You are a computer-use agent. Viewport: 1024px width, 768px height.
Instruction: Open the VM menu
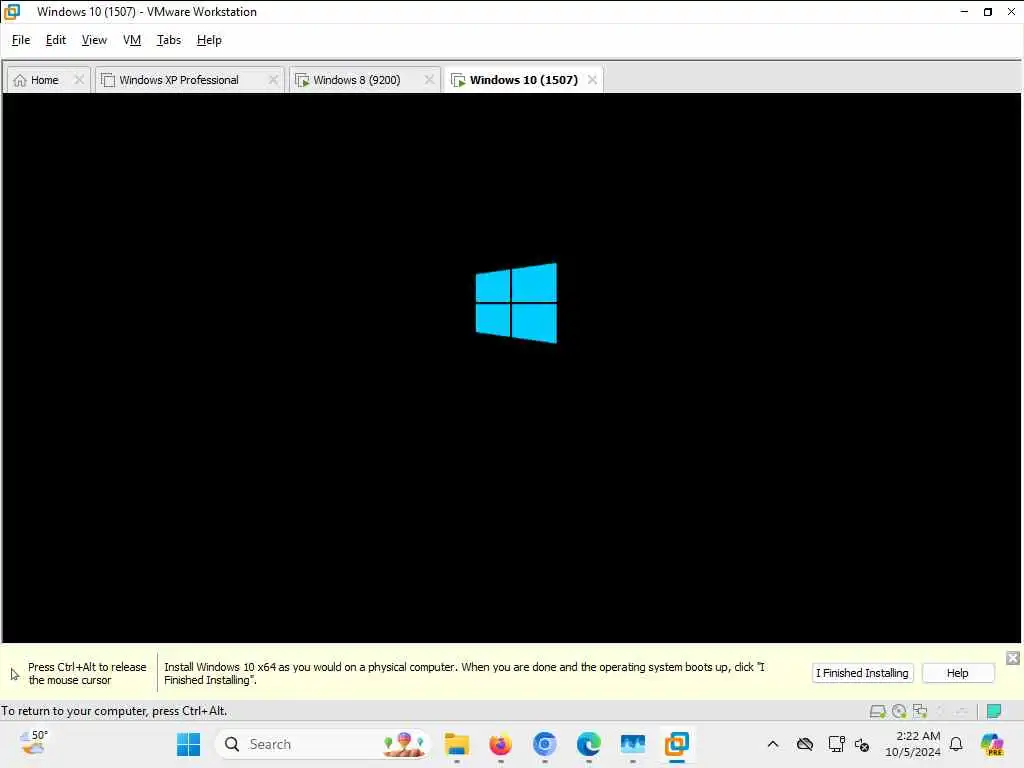132,40
